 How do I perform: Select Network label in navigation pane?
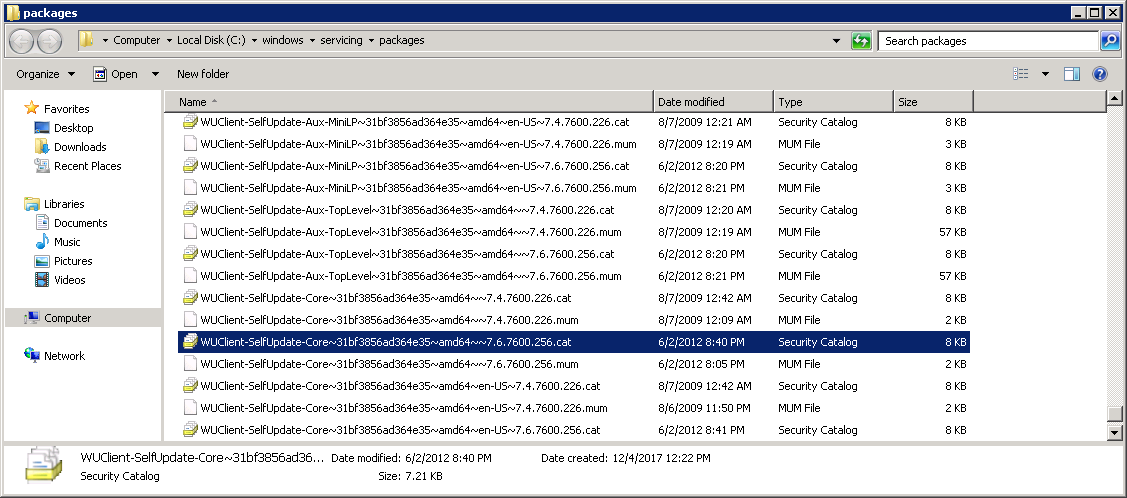(64, 356)
